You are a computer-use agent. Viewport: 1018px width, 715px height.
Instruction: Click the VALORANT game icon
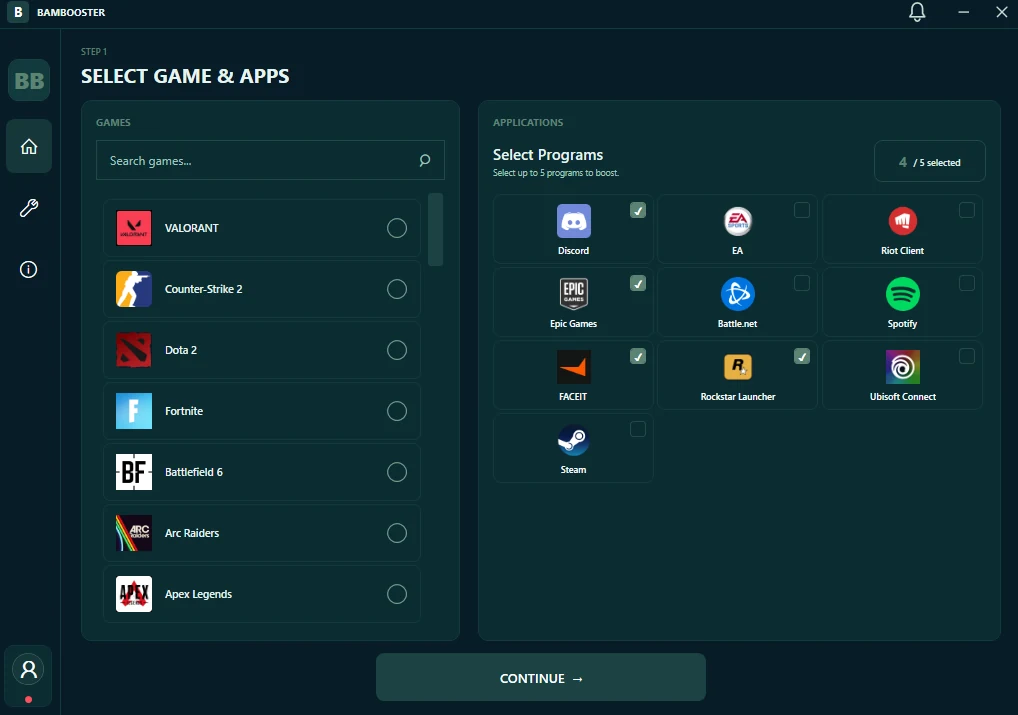(134, 228)
